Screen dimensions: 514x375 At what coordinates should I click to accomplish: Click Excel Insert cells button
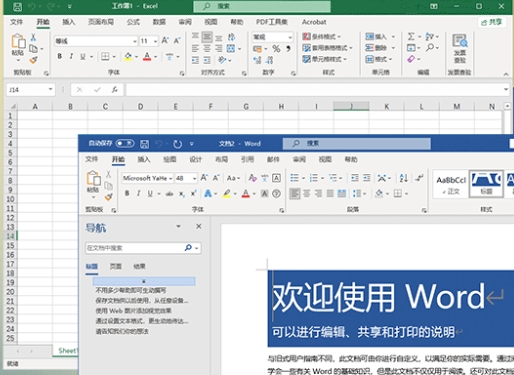coord(376,36)
